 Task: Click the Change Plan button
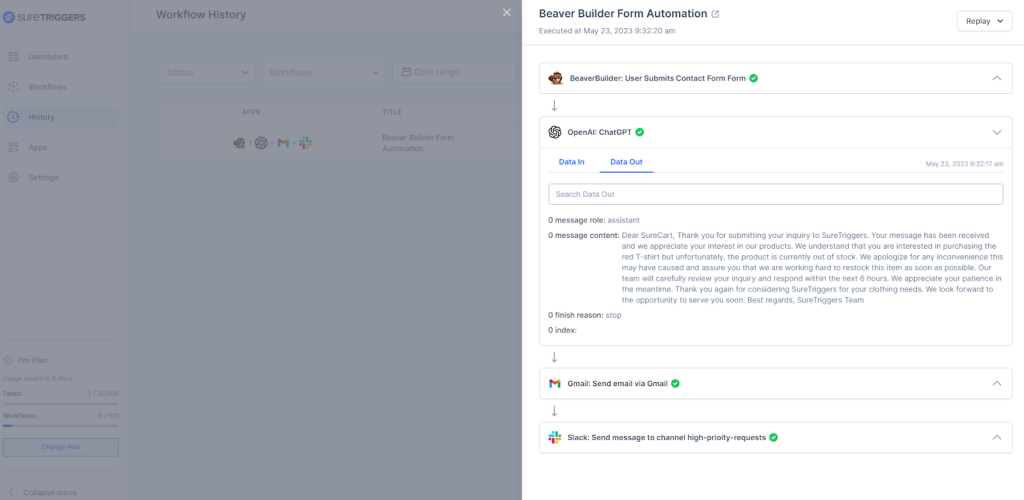(x=60, y=447)
